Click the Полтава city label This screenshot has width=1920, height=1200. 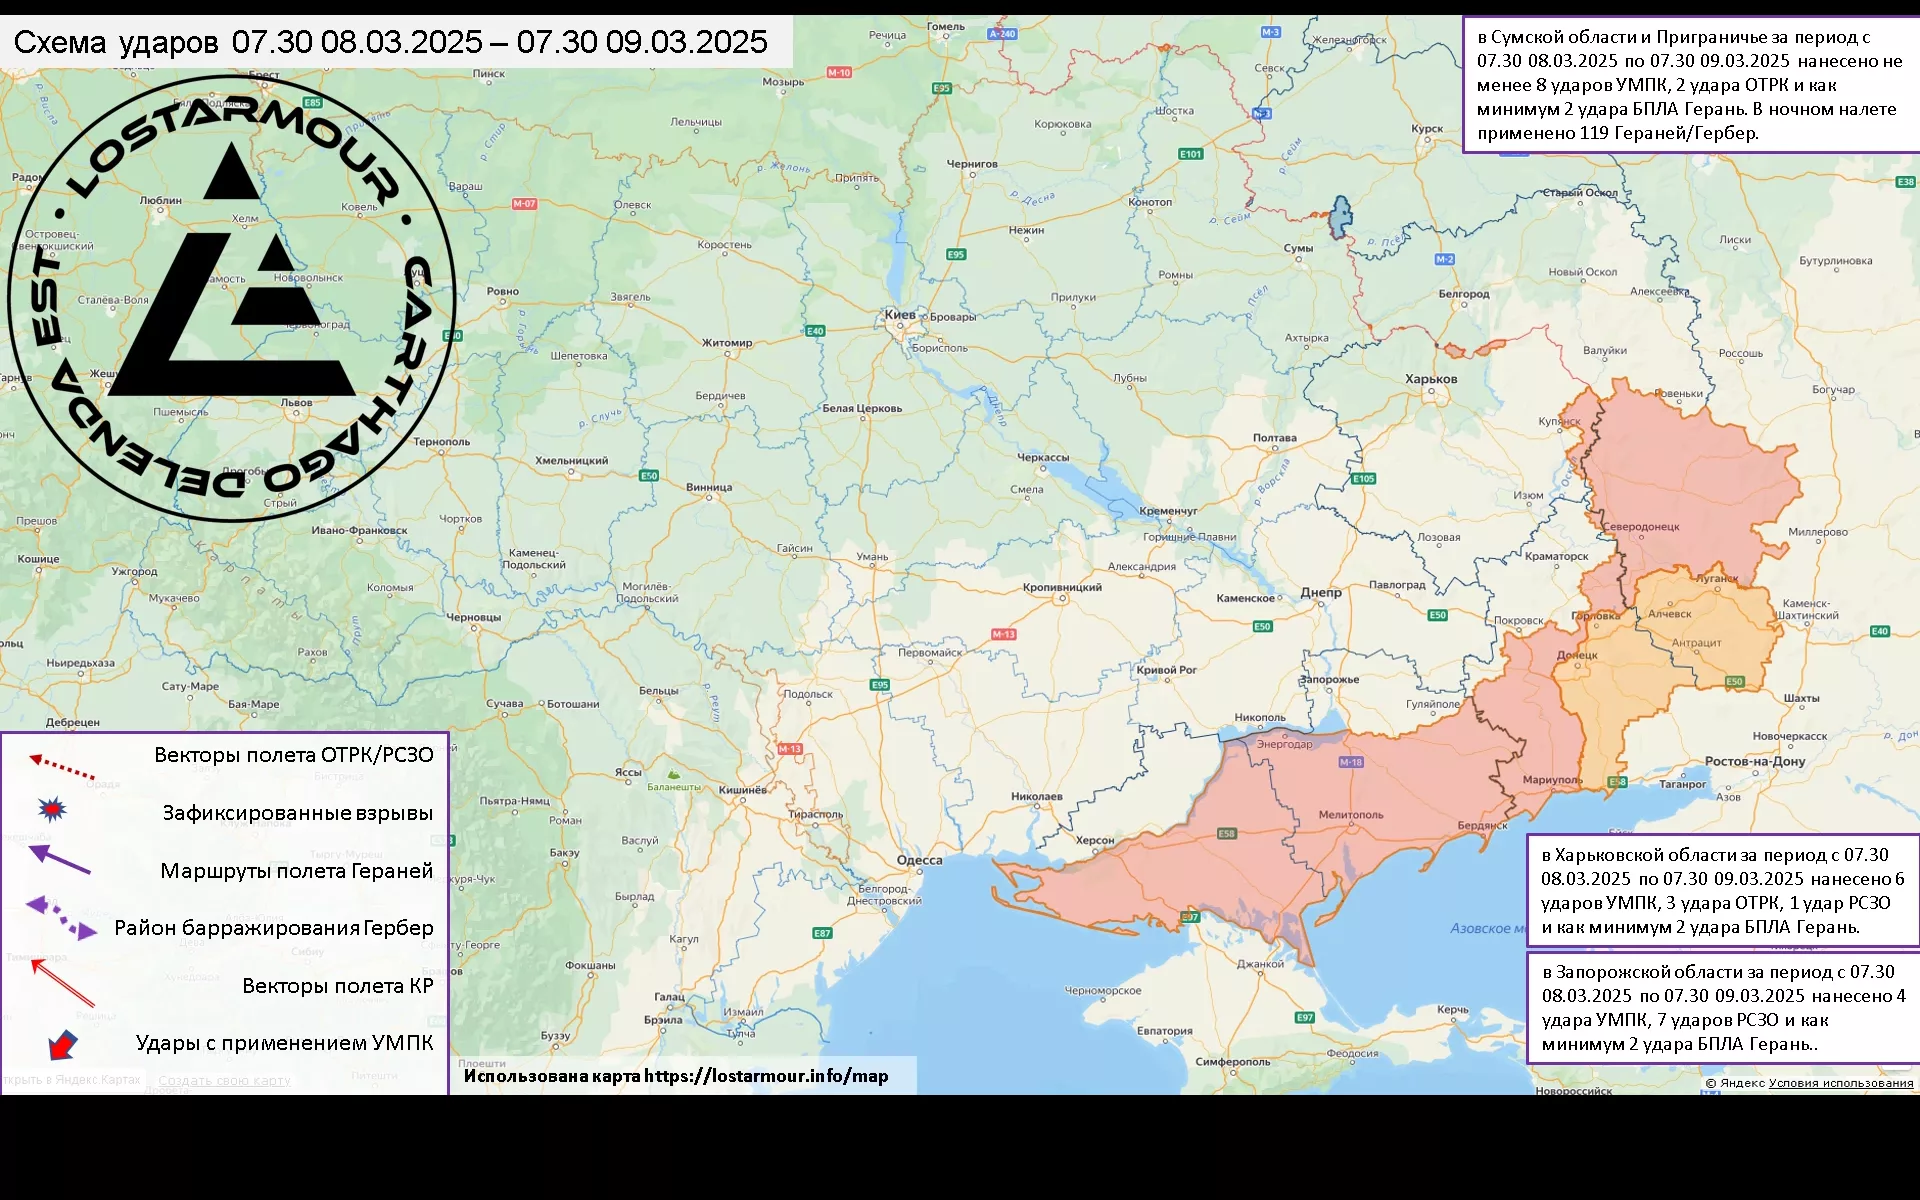[x=1274, y=438]
